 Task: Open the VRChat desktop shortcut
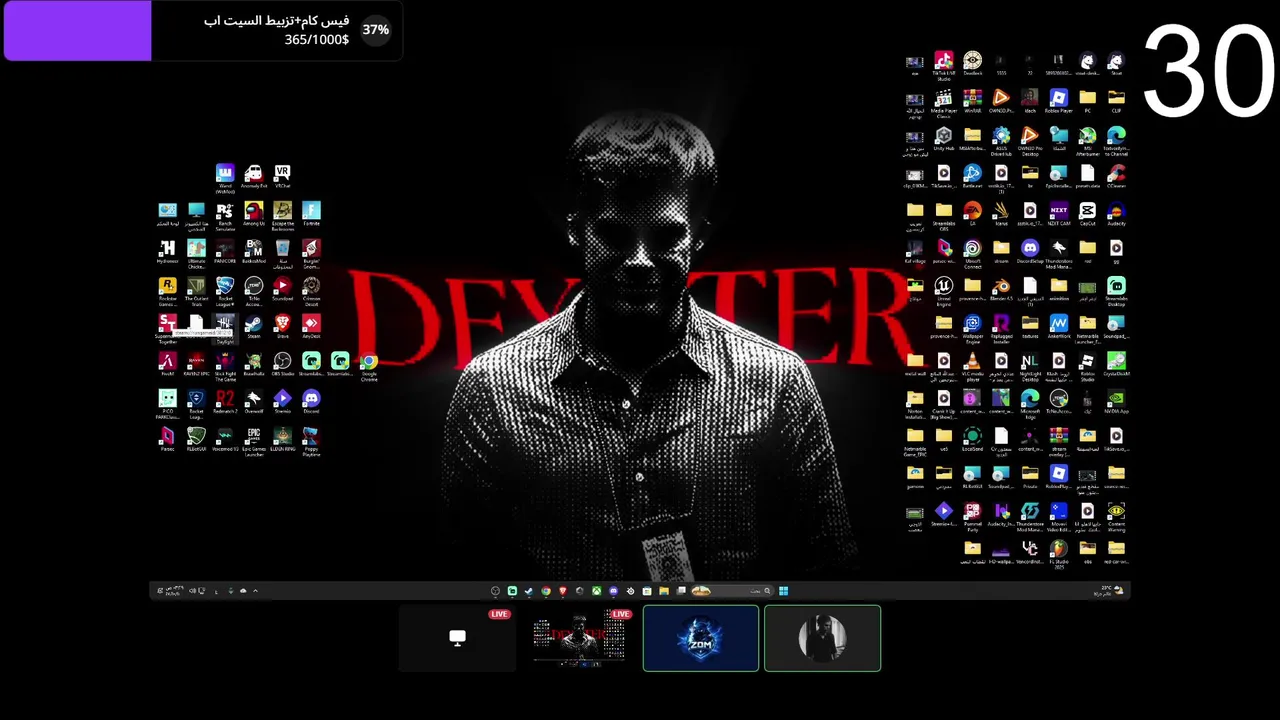pos(282,177)
